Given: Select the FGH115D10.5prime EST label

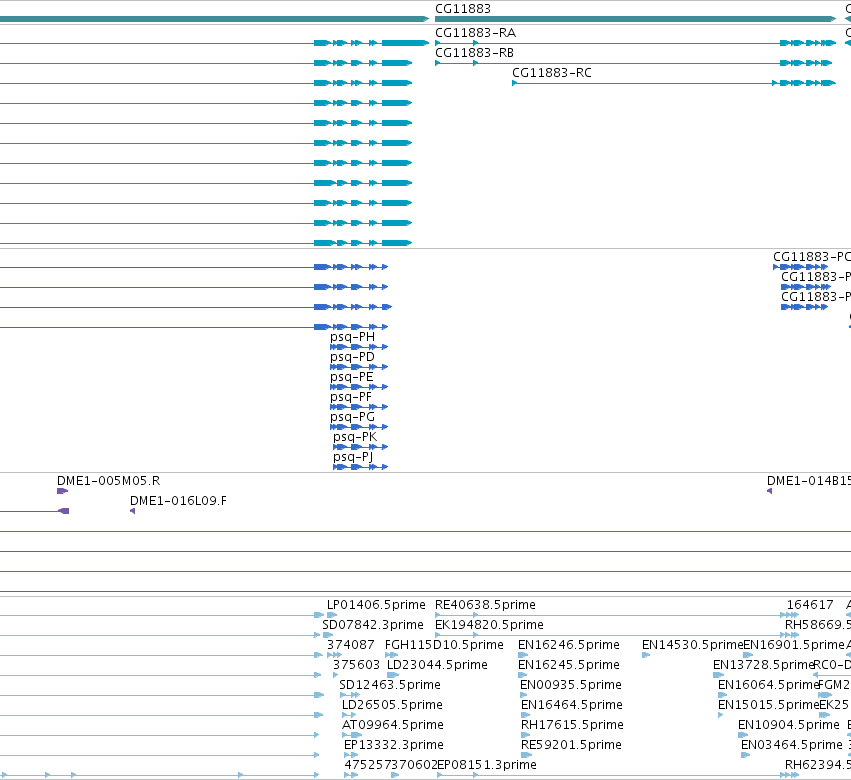Looking at the screenshot, I should tap(444, 645).
